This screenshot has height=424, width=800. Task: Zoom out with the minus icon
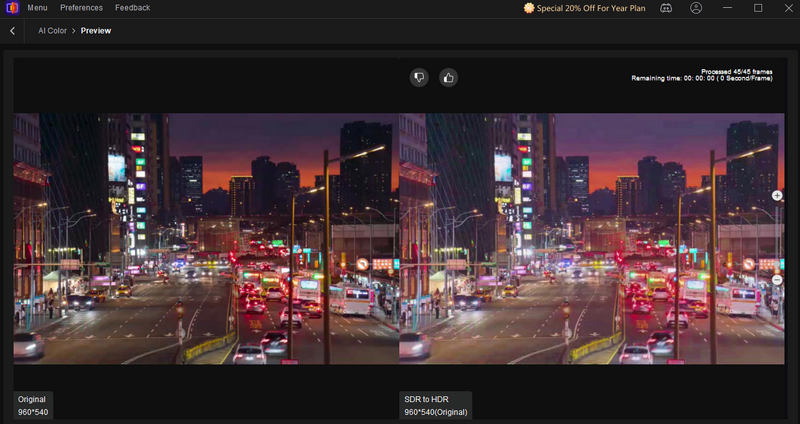coord(777,280)
